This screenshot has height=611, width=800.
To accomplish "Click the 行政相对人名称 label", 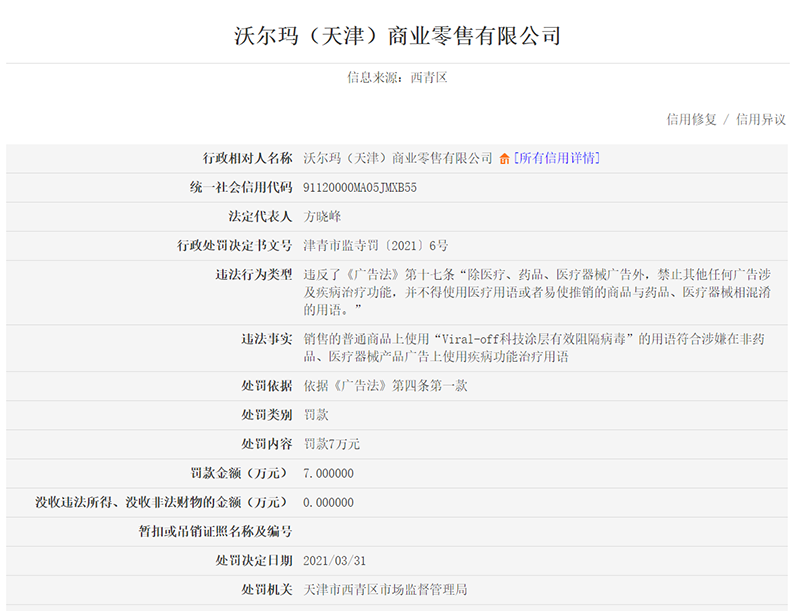I will coord(247,158).
